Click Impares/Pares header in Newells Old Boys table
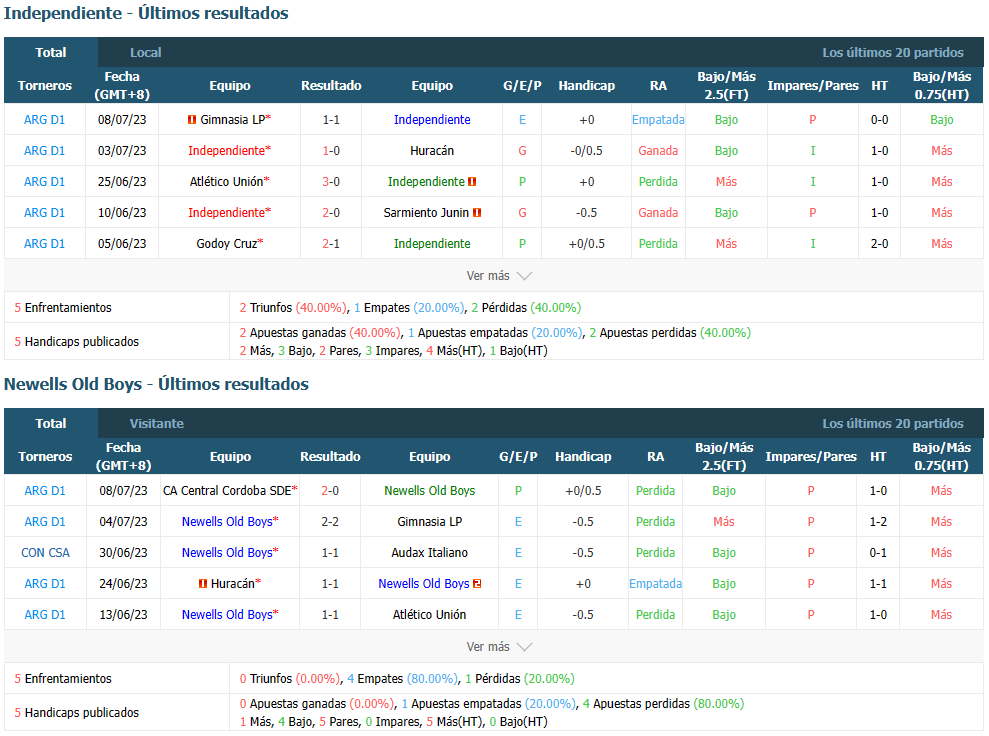This screenshot has width=989, height=736. coord(811,456)
